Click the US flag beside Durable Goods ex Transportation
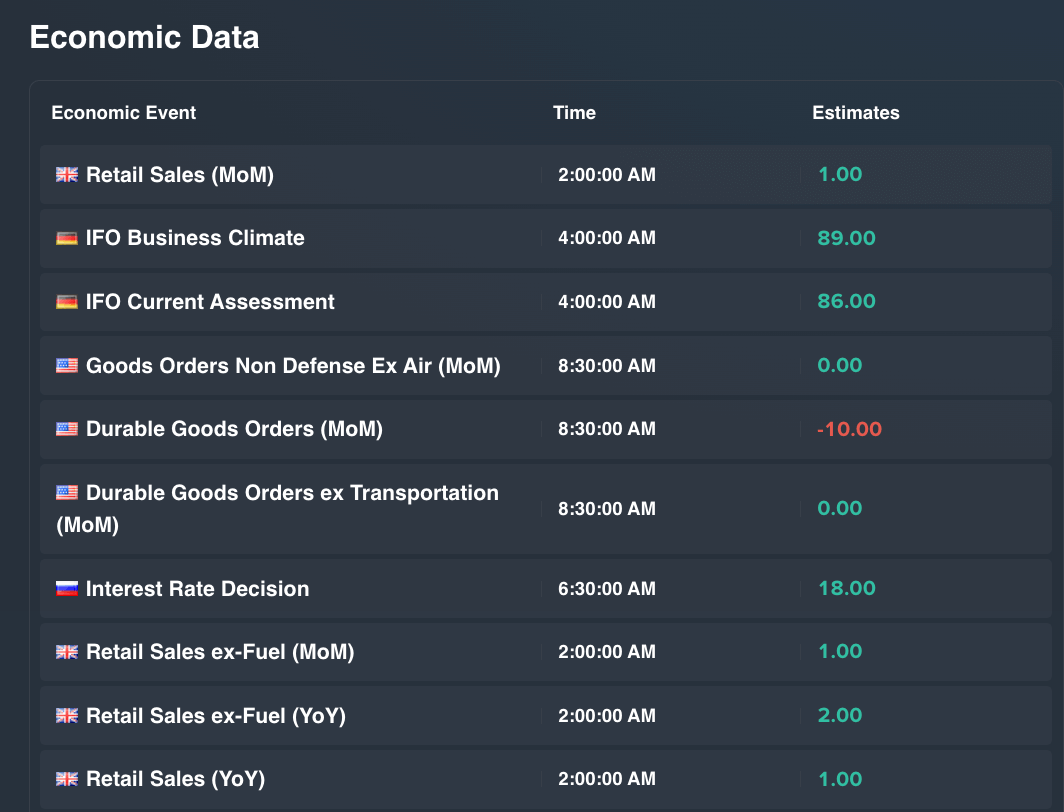Viewport: 1064px width, 812px height. [x=67, y=493]
